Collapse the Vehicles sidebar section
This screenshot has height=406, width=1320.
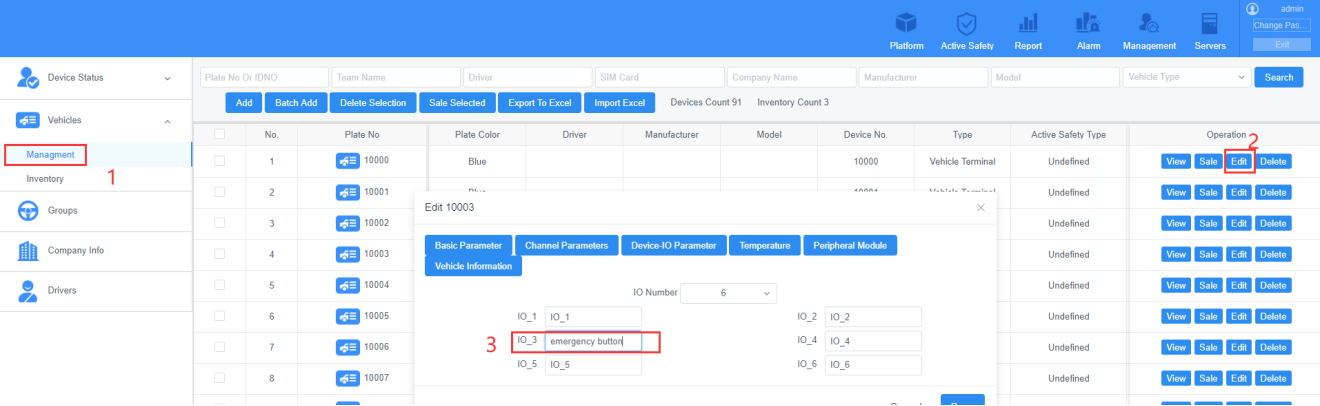point(167,120)
